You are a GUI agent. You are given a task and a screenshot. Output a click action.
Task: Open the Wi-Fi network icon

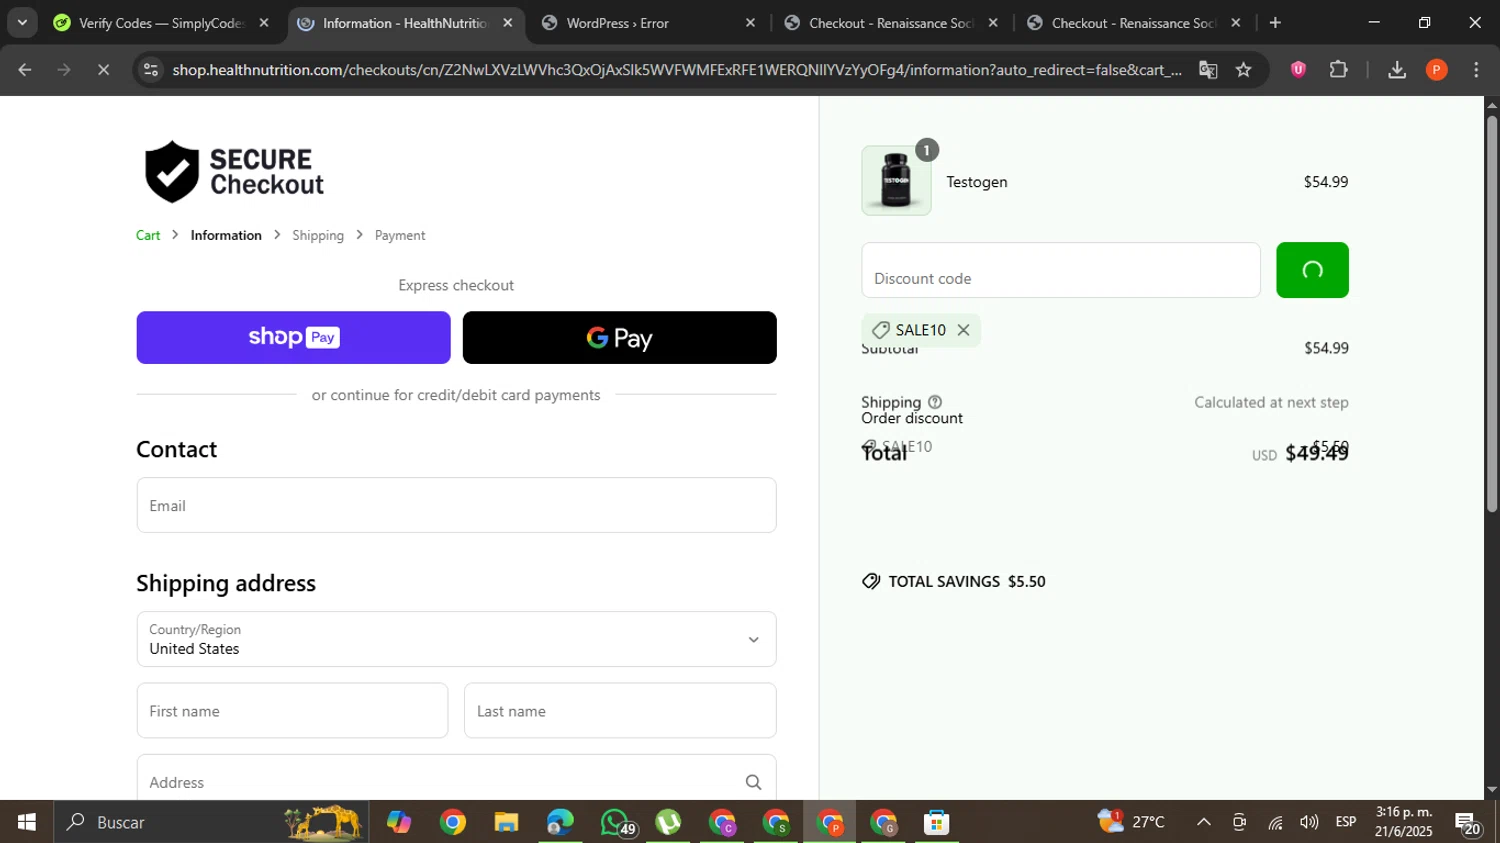(x=1275, y=822)
